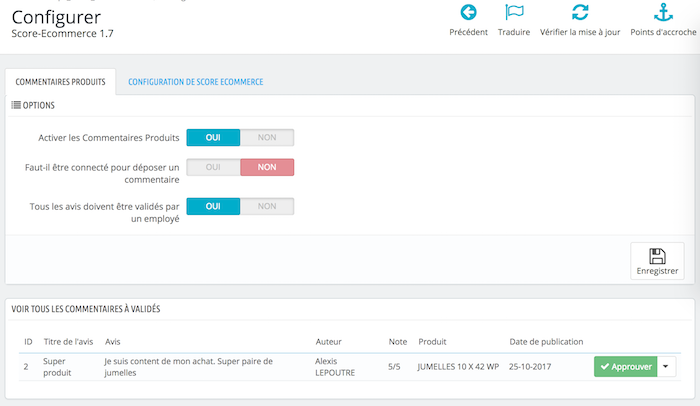Switch to Commentaires Produits tab

[60, 82]
